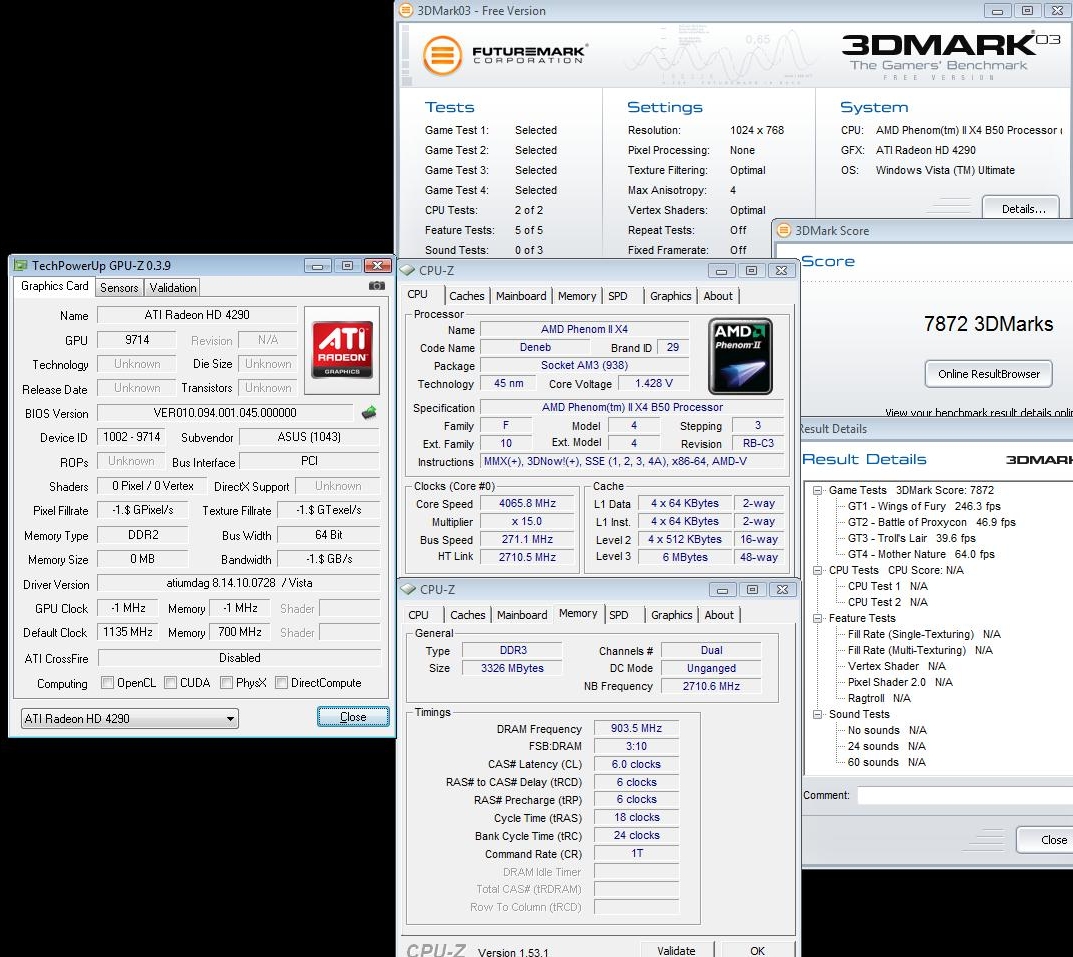Click the AMD Phenom II processor logo
This screenshot has width=1073, height=957.
tap(740, 357)
